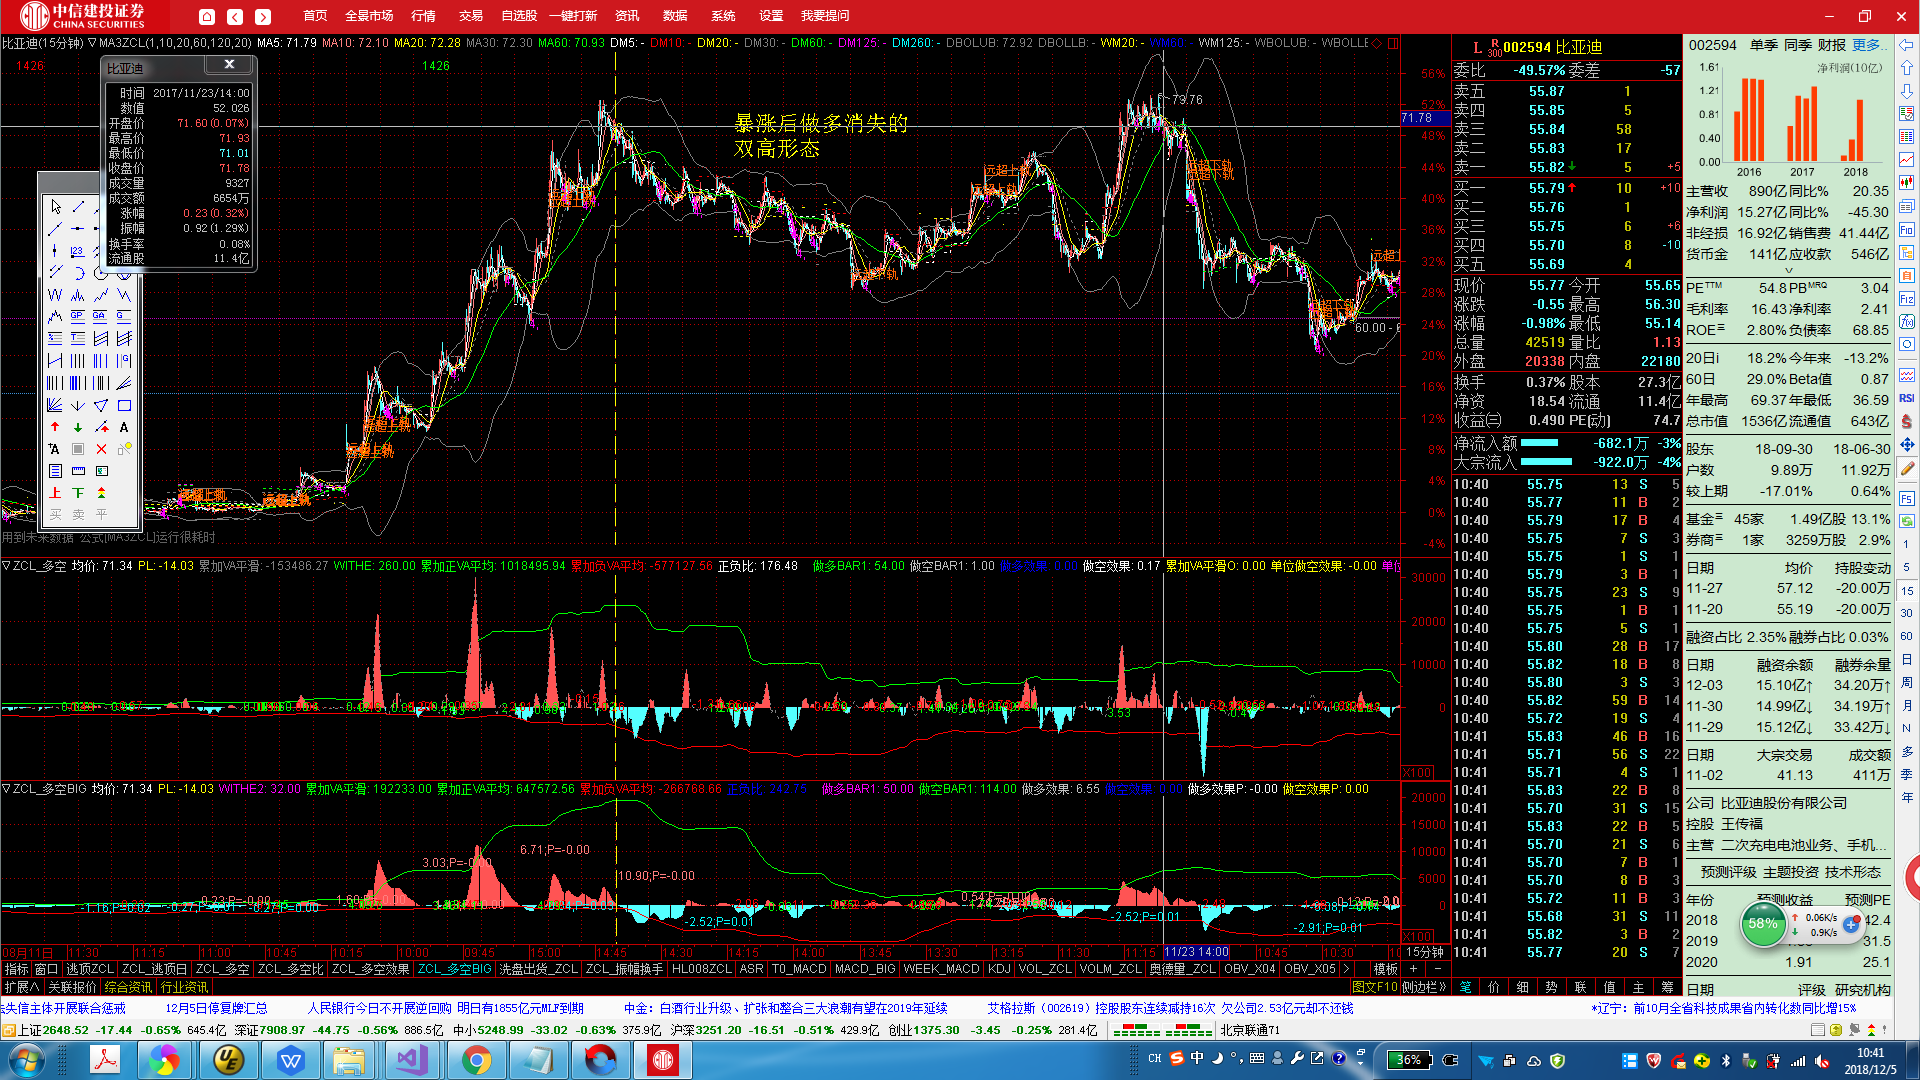1920x1080 pixels.
Task: Expand the 扩展 panel at bottom left
Action: [21, 987]
